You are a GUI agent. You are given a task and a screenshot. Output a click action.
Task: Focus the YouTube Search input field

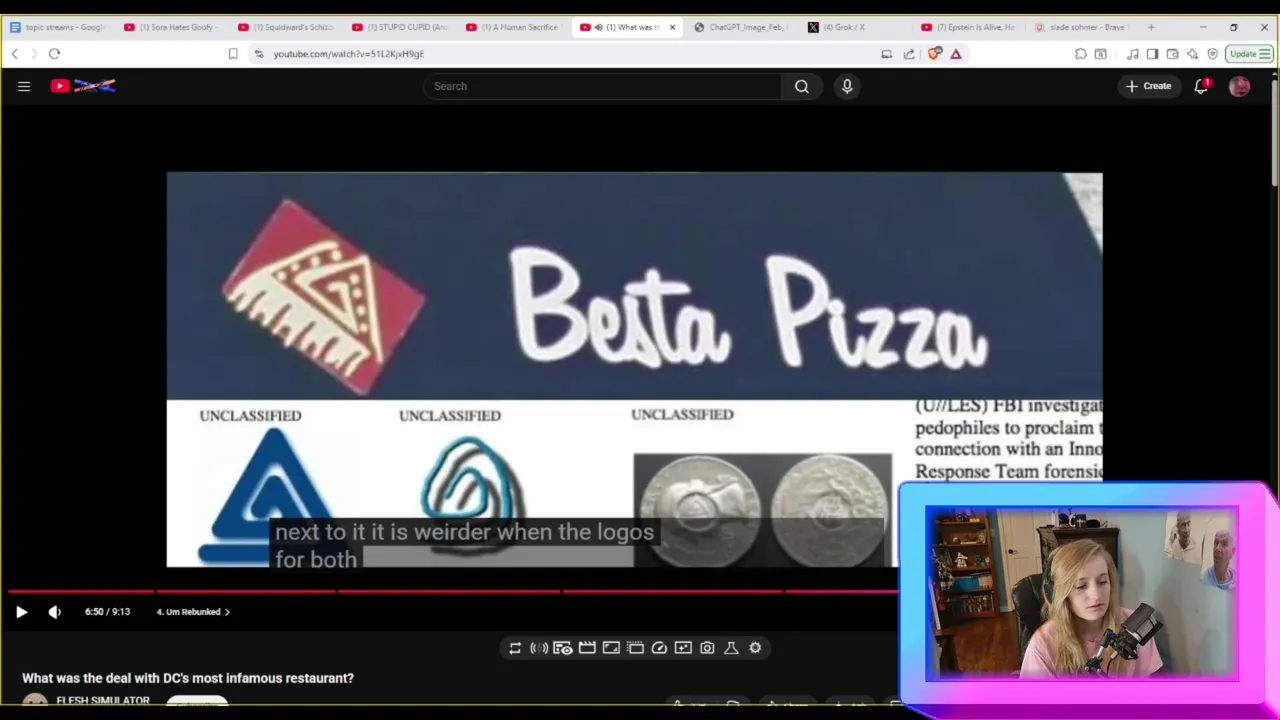tap(603, 86)
